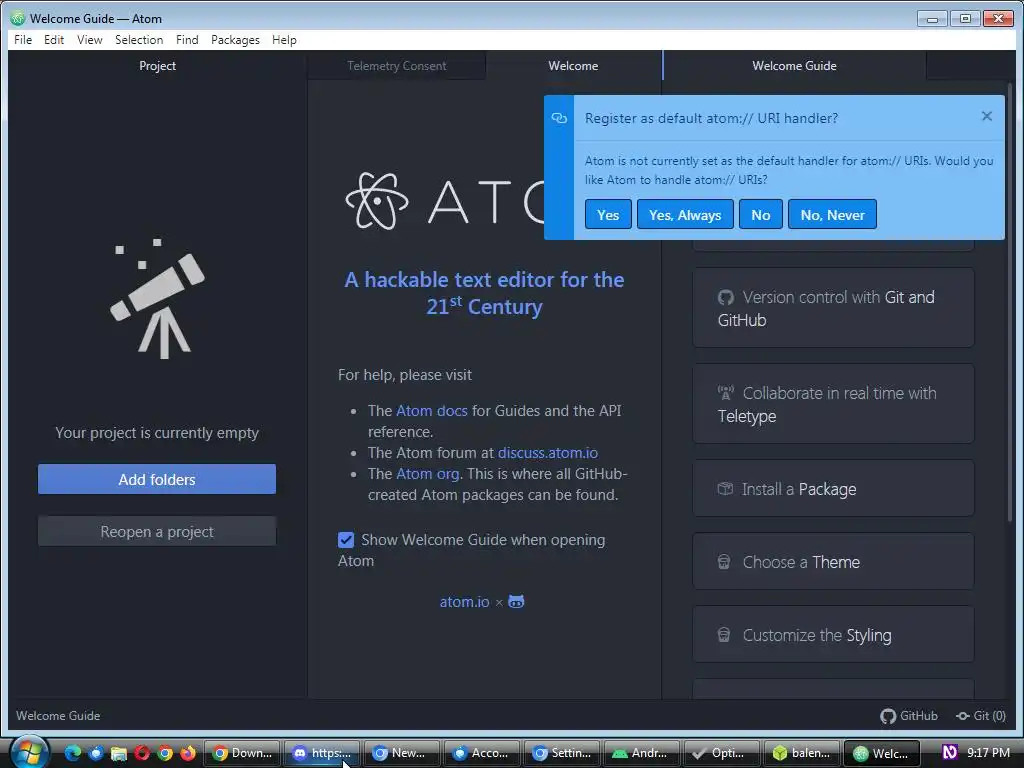The image size is (1024, 768).
Task: Open the Atom docs link
Action: 432,411
